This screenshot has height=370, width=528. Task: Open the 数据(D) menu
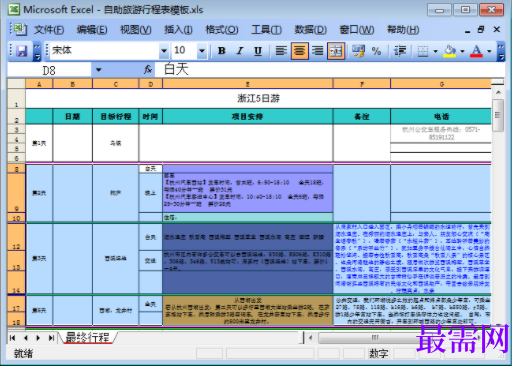point(310,30)
